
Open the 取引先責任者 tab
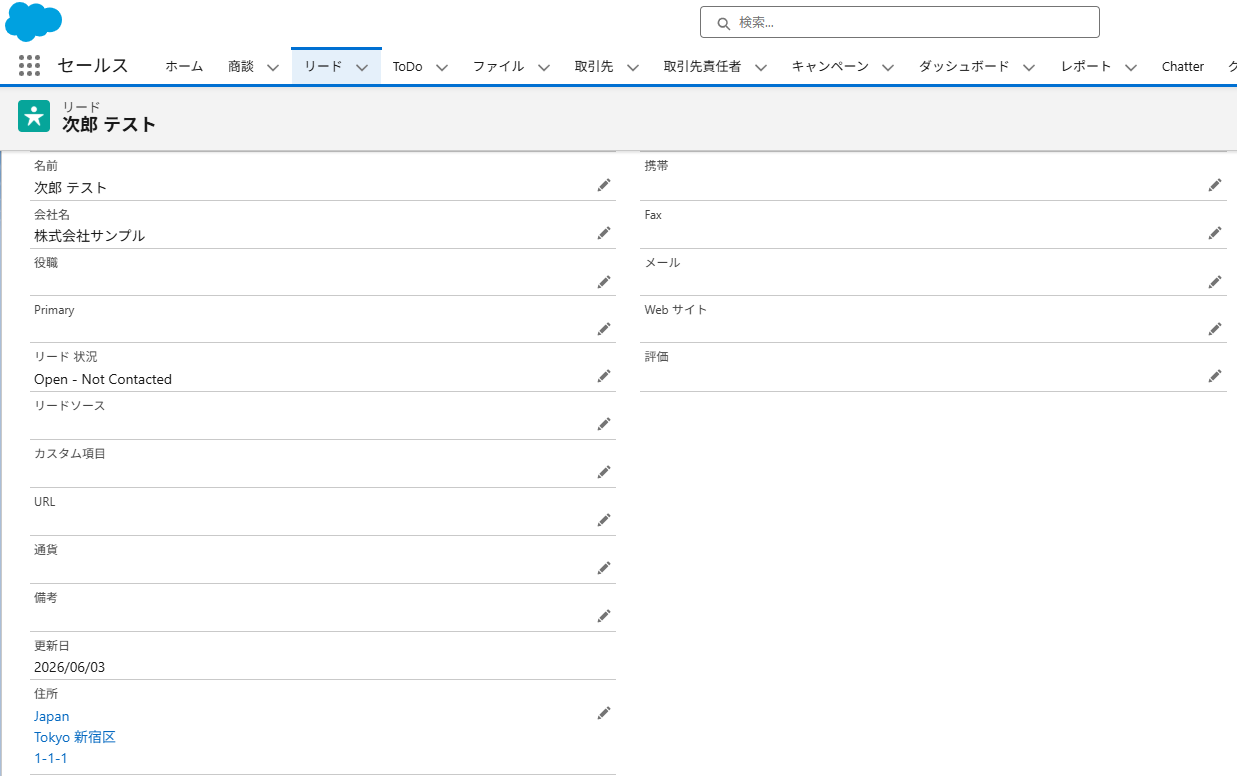(x=702, y=67)
